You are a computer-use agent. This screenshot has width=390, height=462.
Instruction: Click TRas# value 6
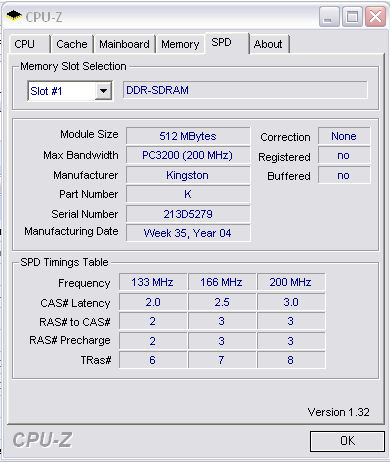[152, 360]
